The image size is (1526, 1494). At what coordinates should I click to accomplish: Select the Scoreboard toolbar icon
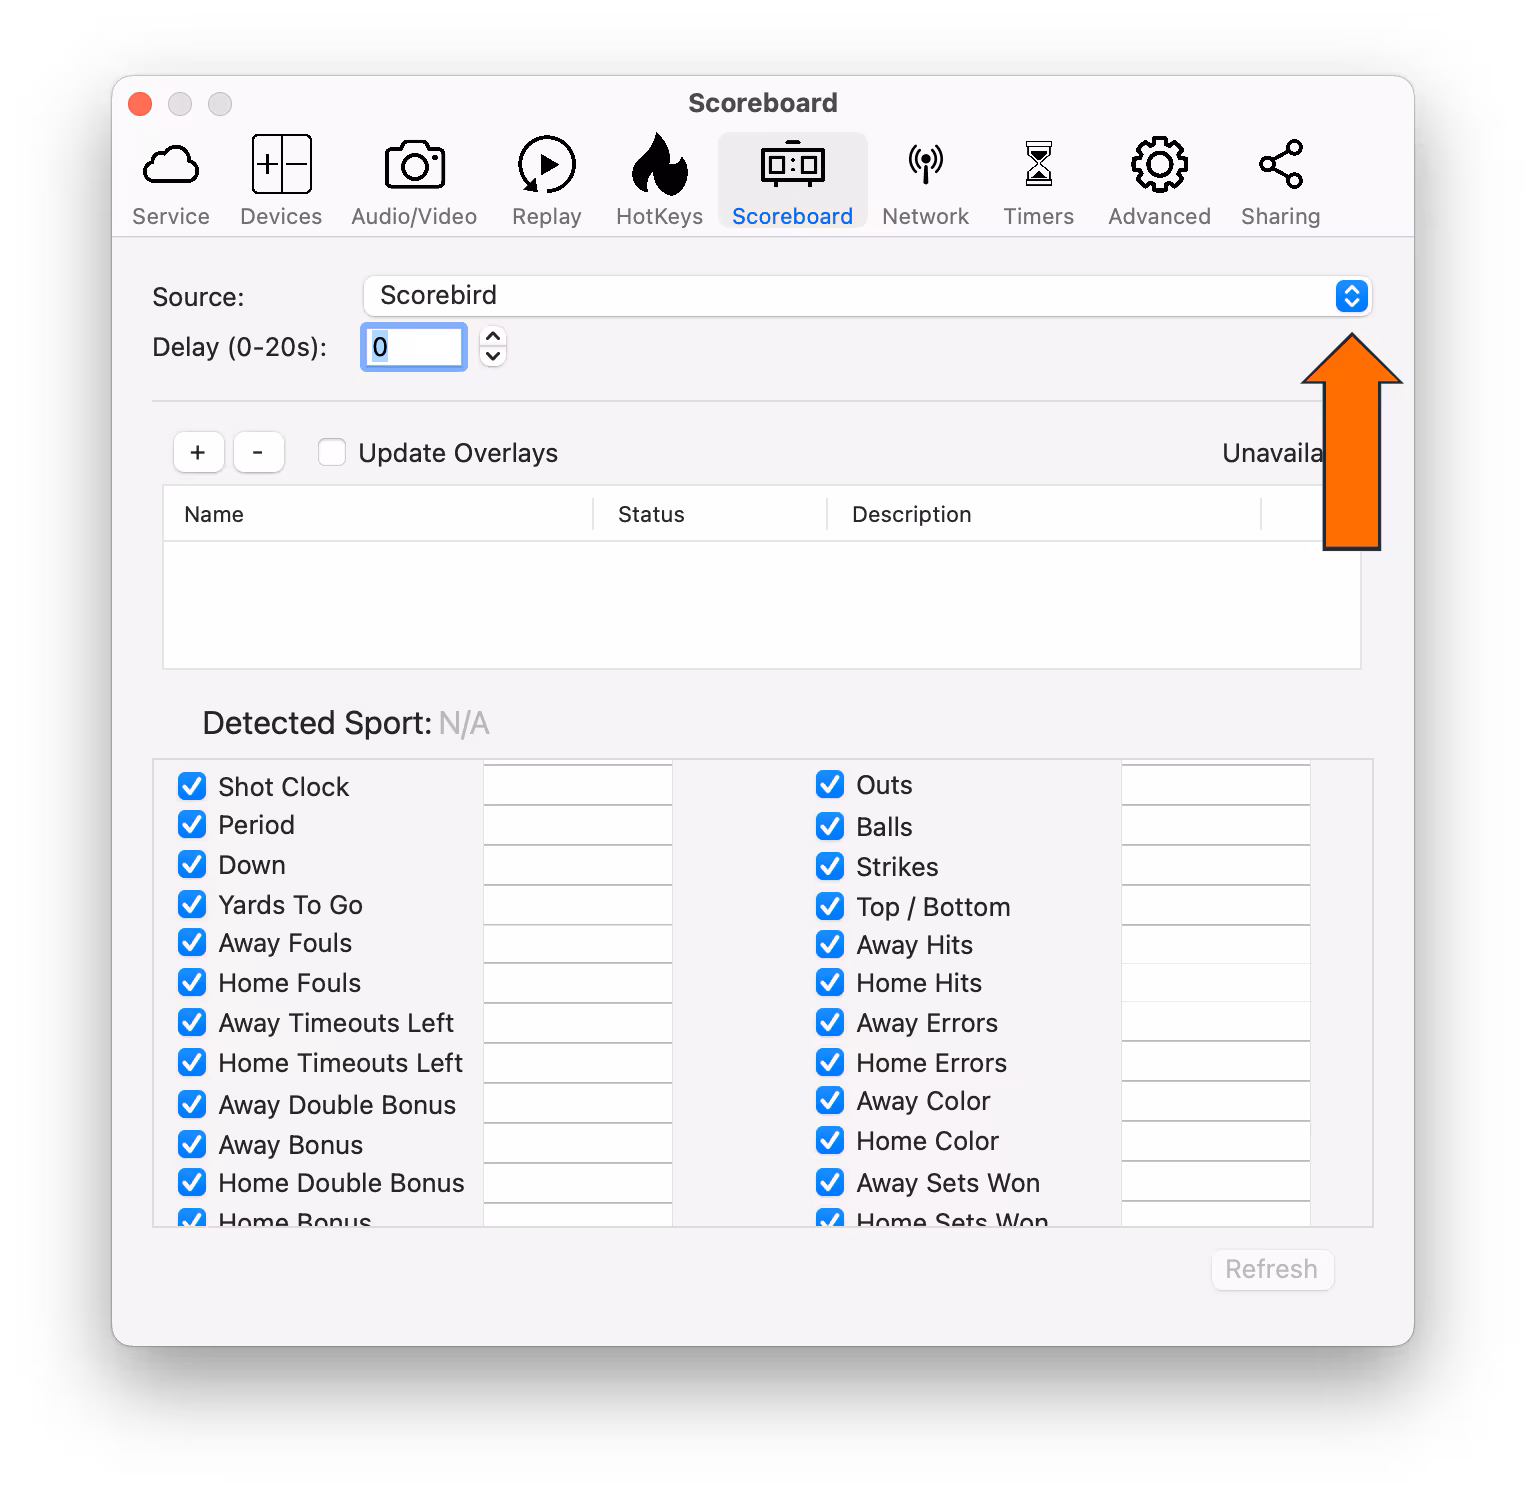792,181
